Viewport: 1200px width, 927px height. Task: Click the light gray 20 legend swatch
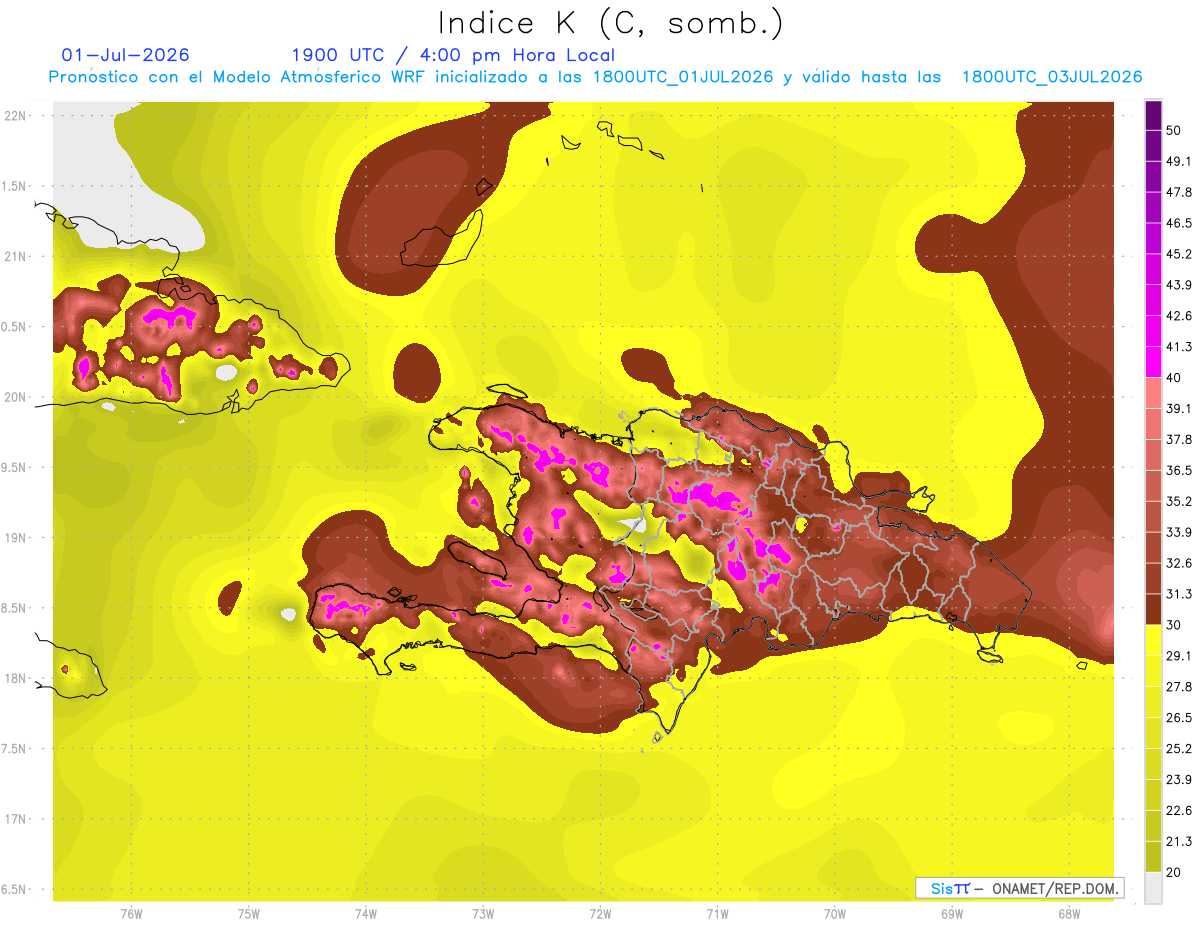coord(1153,888)
